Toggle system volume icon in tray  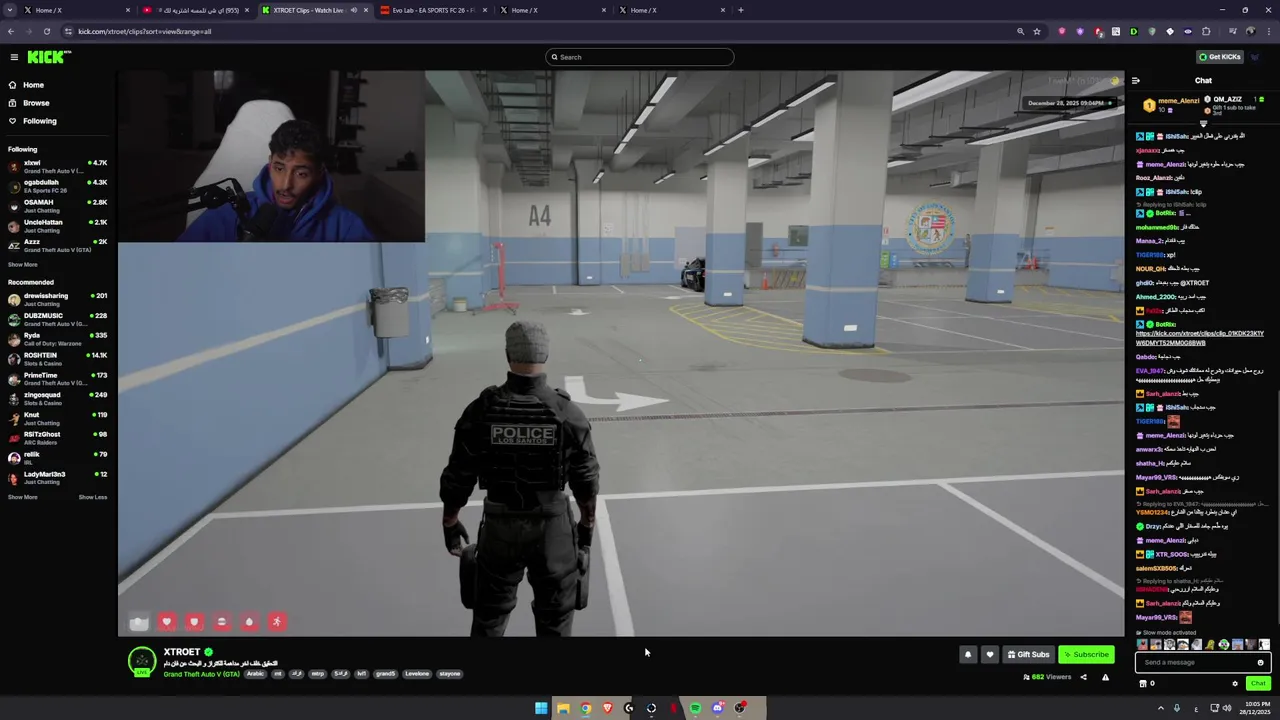pos(1227,708)
